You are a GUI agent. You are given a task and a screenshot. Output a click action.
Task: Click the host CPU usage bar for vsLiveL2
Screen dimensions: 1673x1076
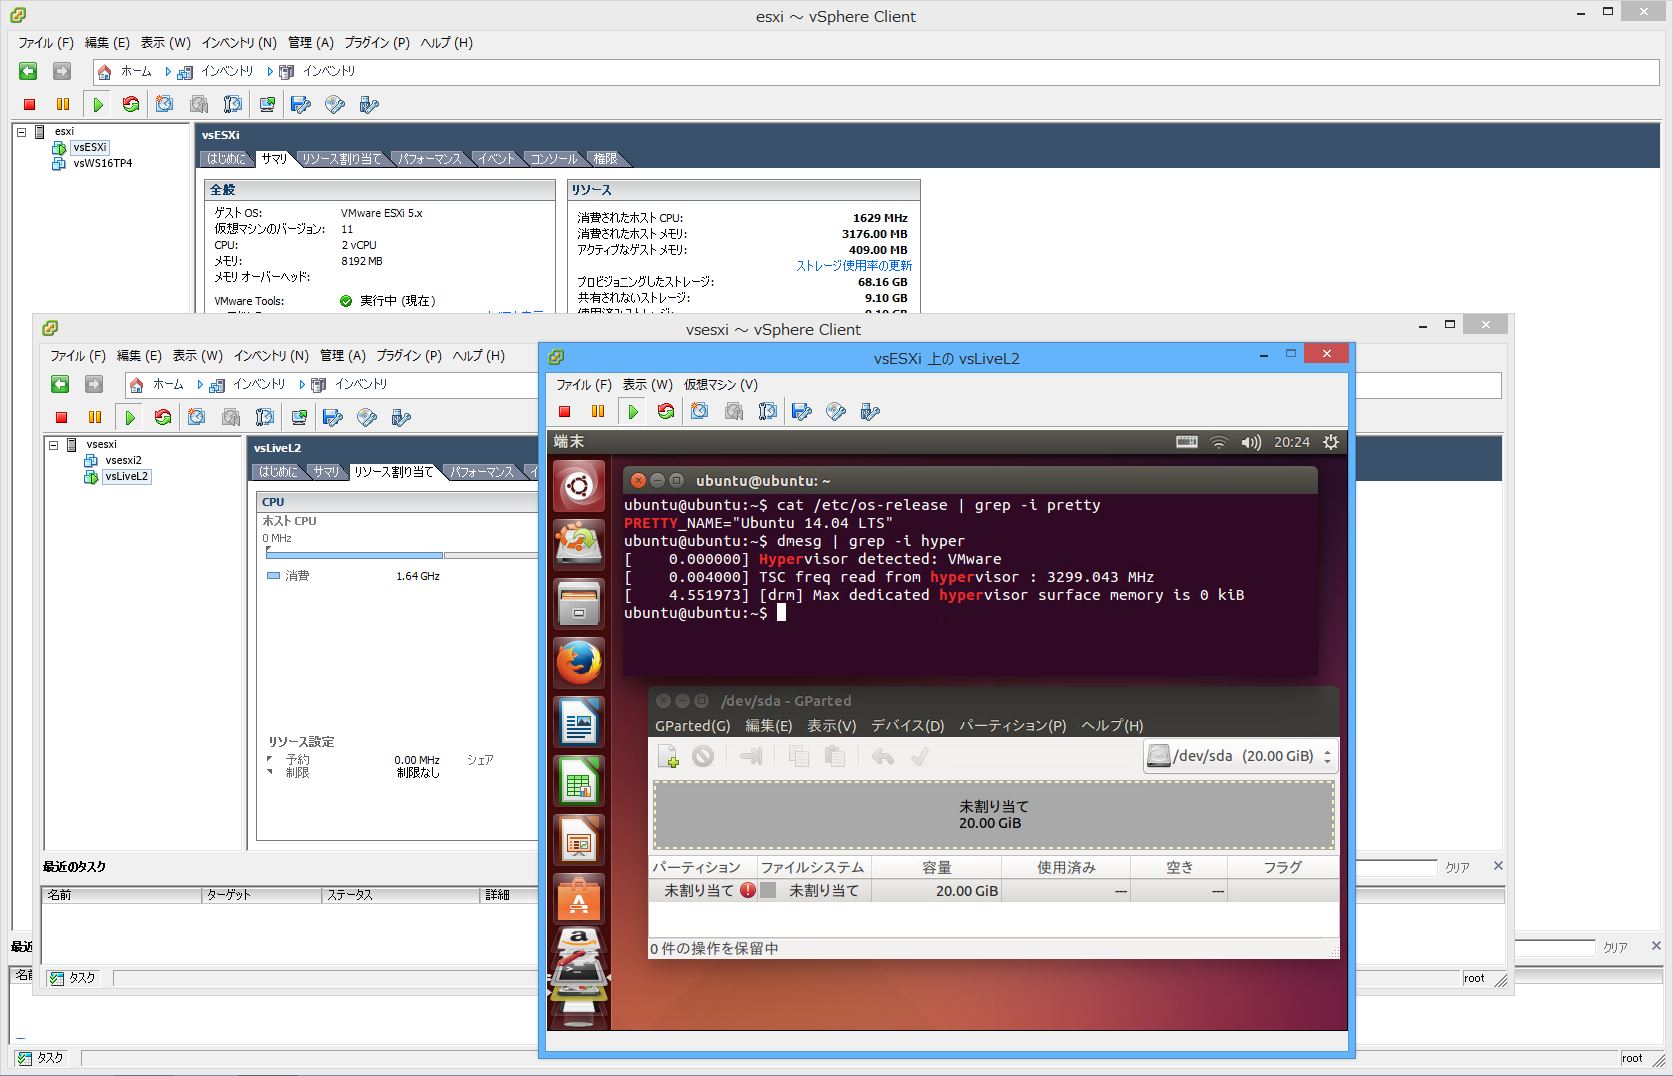pos(402,555)
